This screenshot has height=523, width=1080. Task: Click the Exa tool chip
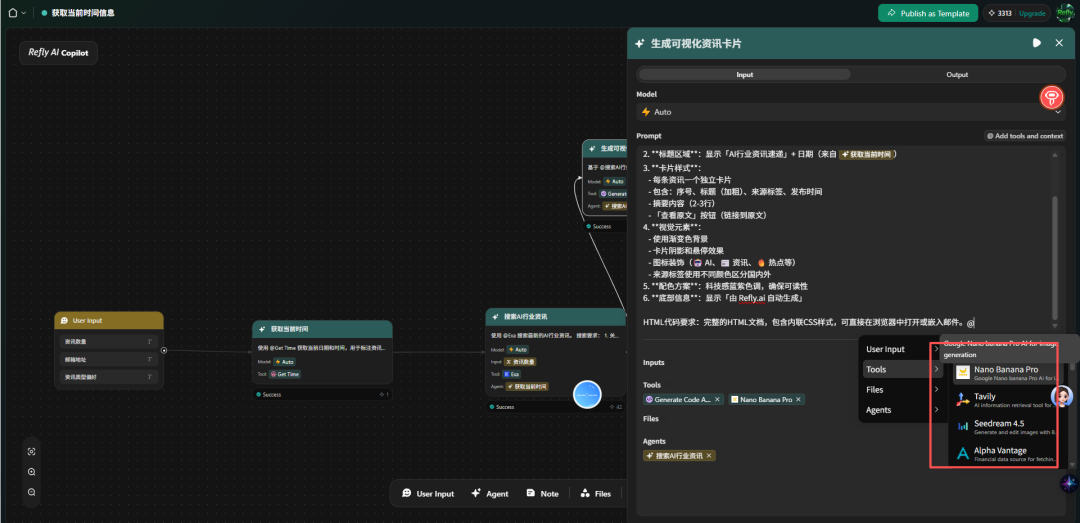511,374
